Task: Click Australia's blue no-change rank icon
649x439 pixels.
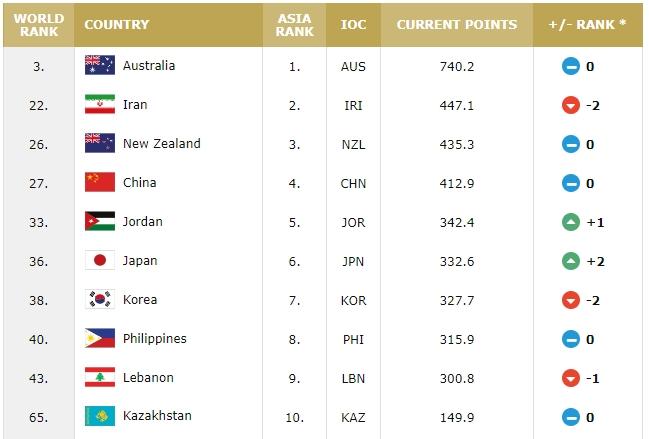Action: 571,66
